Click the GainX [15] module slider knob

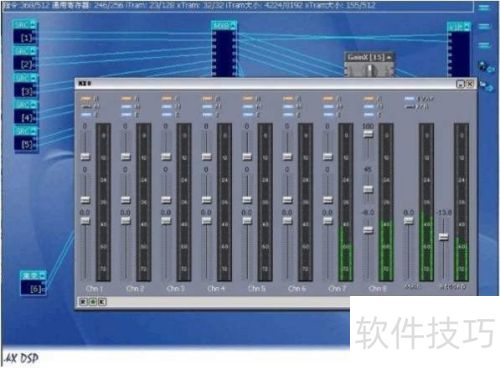[x=369, y=70]
